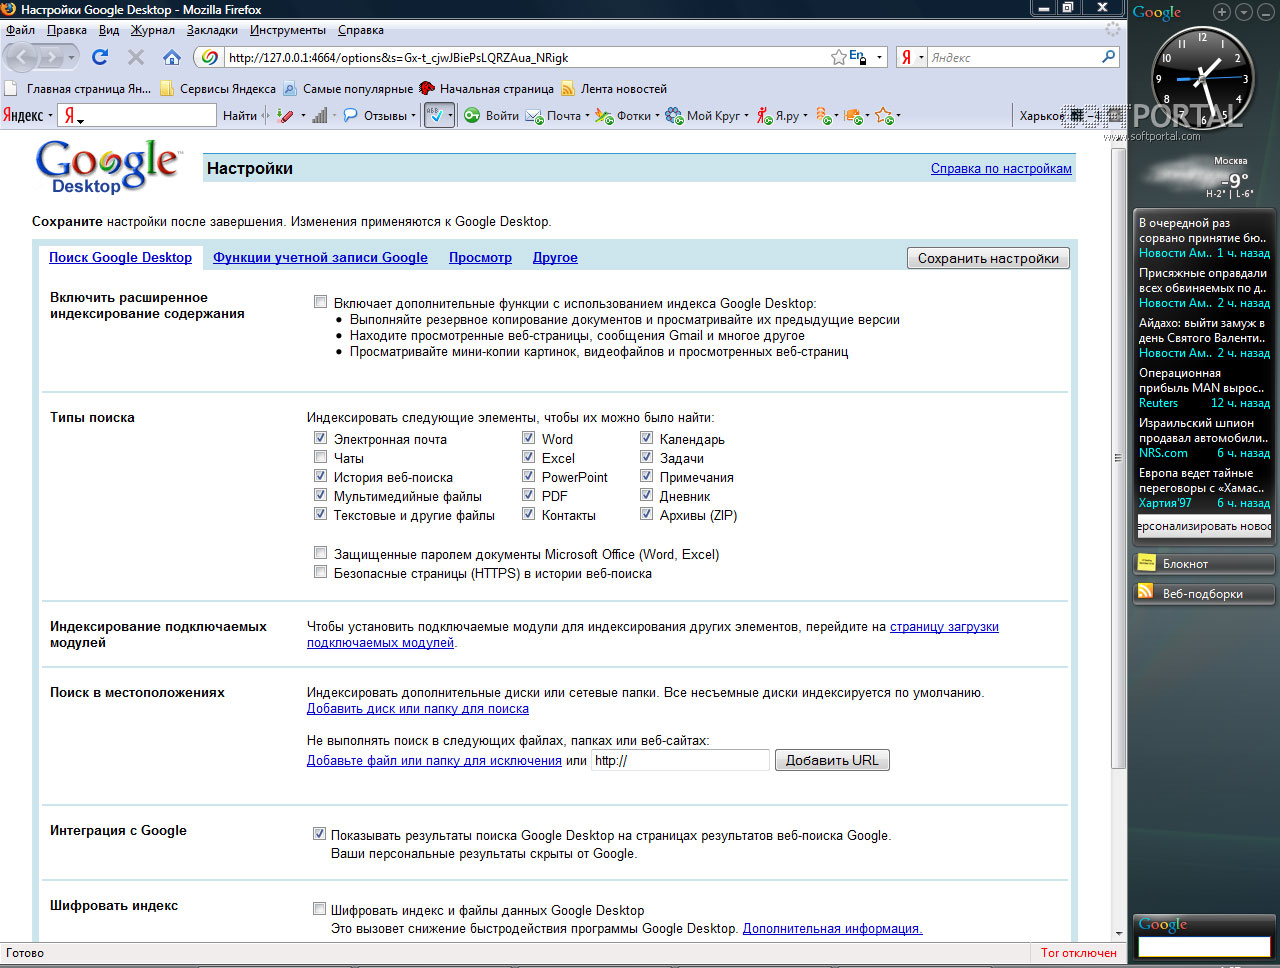This screenshot has width=1280, height=968.
Task: Open the Блокнот gadget in the sidebar
Action: tap(1204, 564)
